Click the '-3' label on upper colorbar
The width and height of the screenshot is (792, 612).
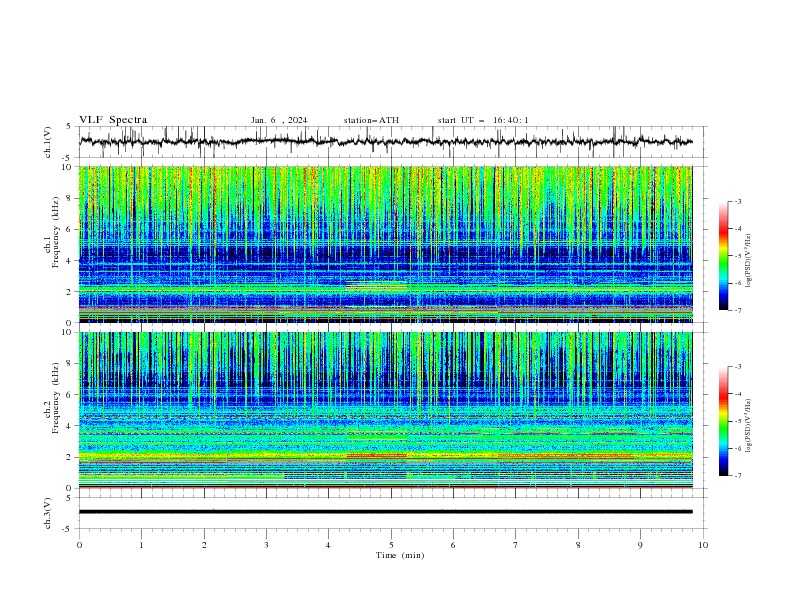tap(737, 201)
